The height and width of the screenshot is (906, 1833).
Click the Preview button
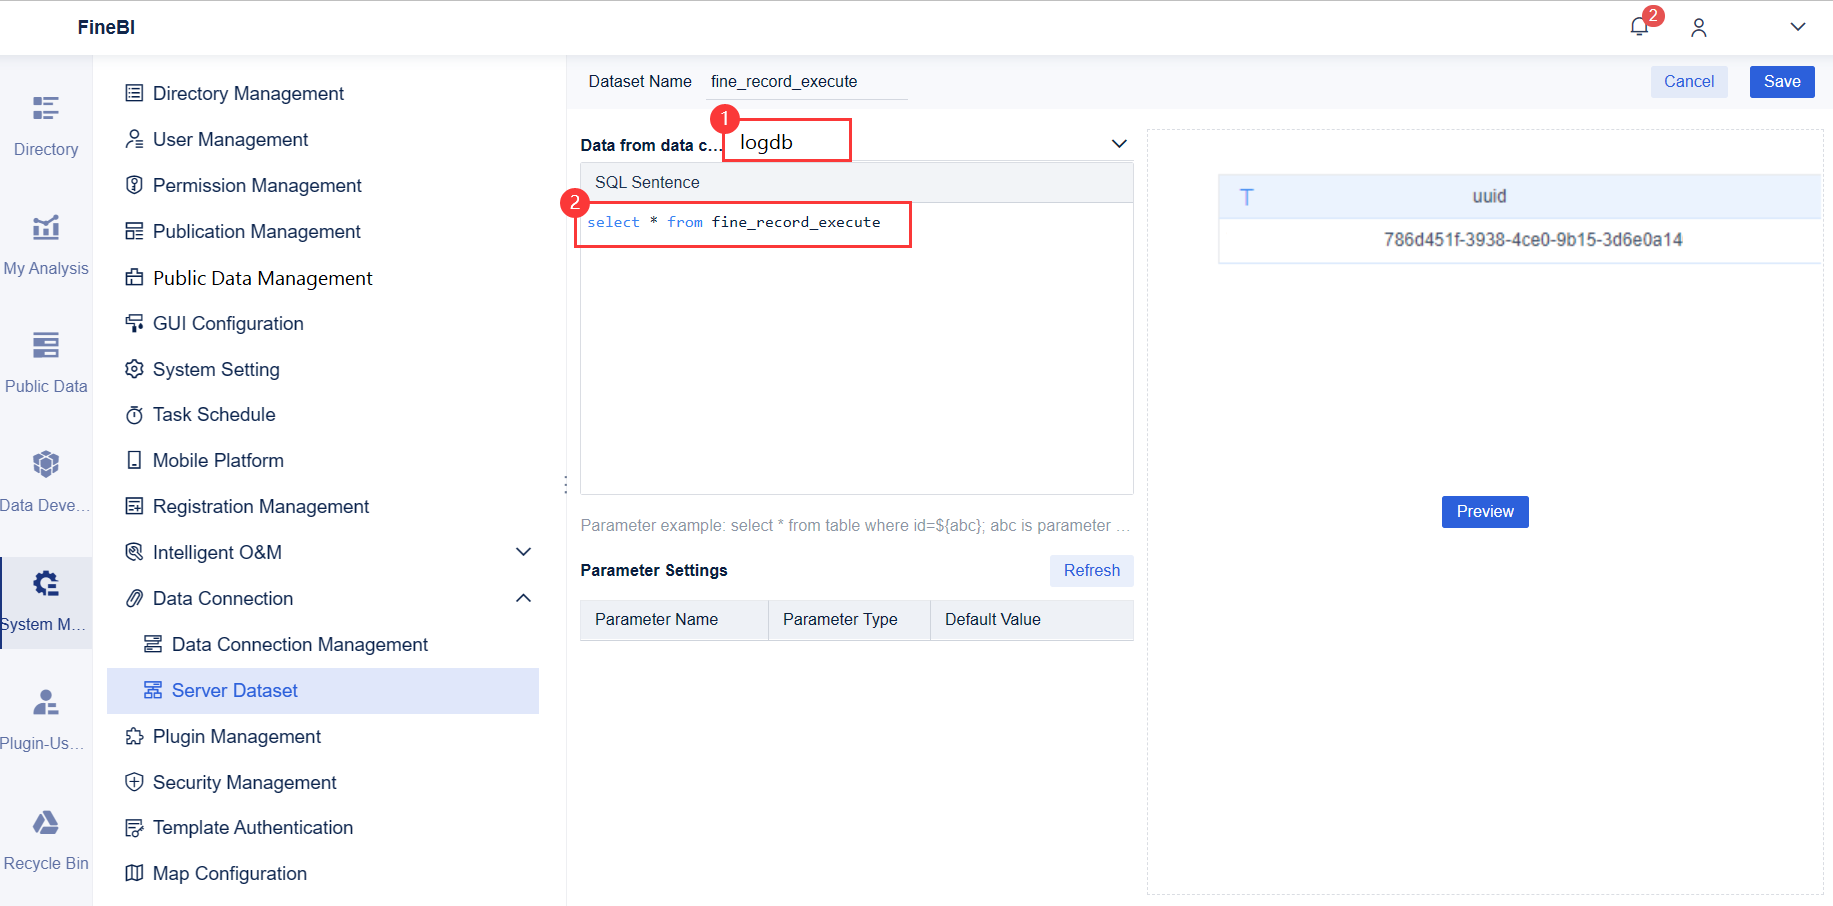1485,512
